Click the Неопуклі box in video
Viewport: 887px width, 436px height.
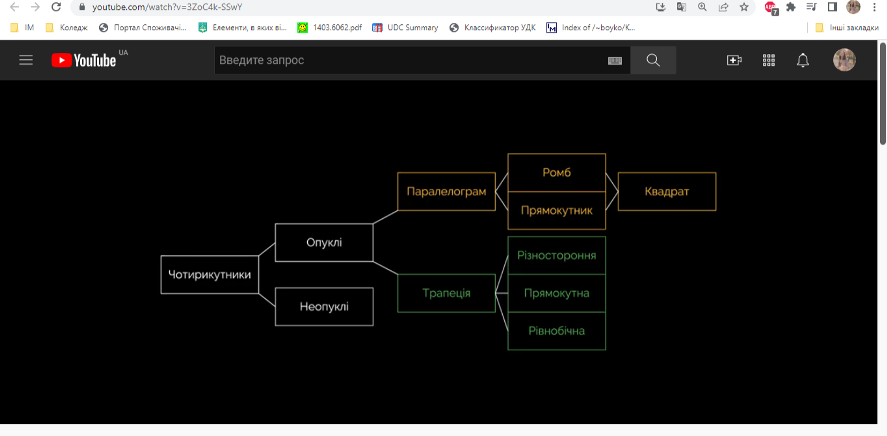324,307
